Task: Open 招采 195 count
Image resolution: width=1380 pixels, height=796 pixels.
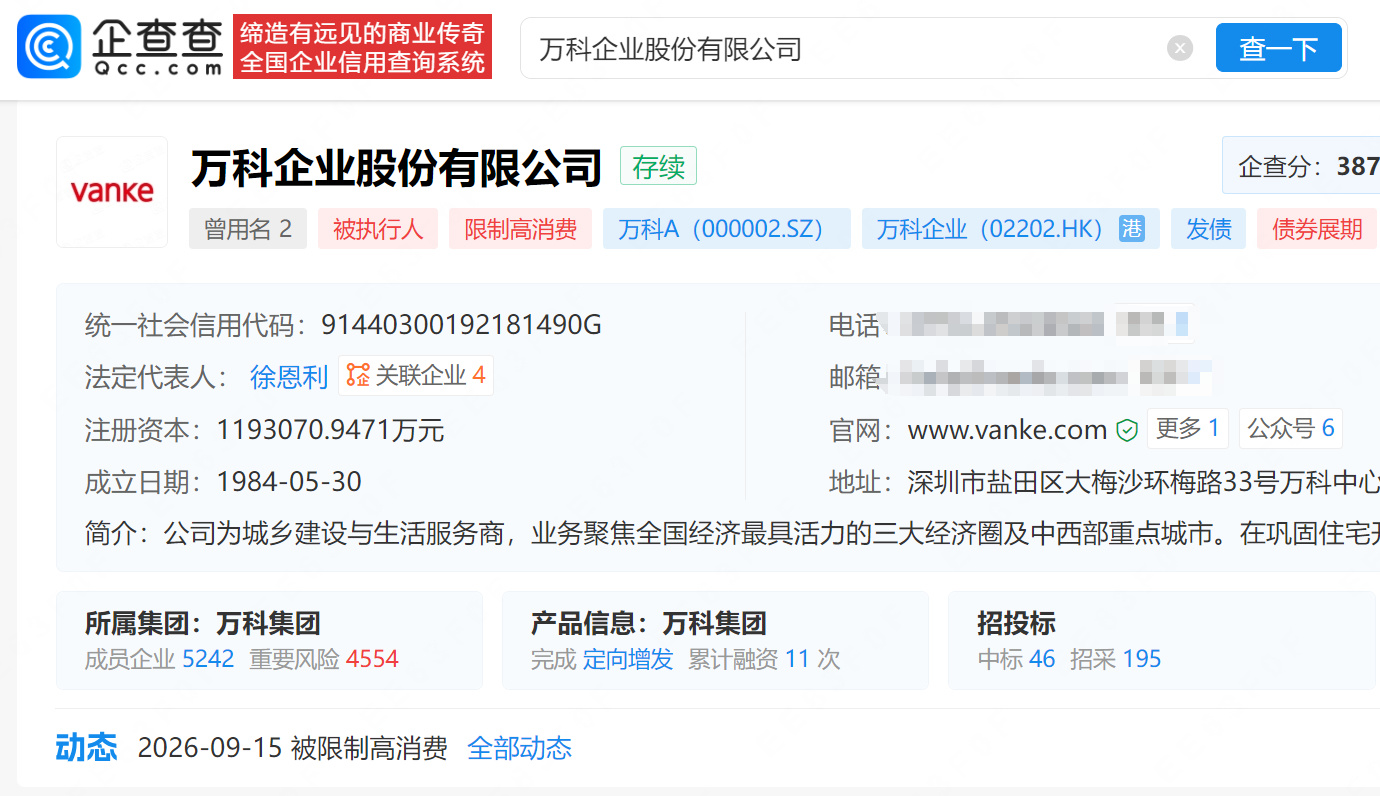Action: pyautogui.click(x=1116, y=659)
